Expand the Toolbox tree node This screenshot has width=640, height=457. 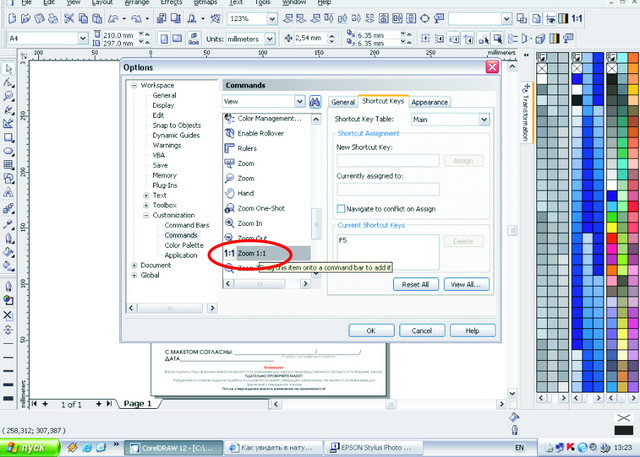pyautogui.click(x=146, y=205)
